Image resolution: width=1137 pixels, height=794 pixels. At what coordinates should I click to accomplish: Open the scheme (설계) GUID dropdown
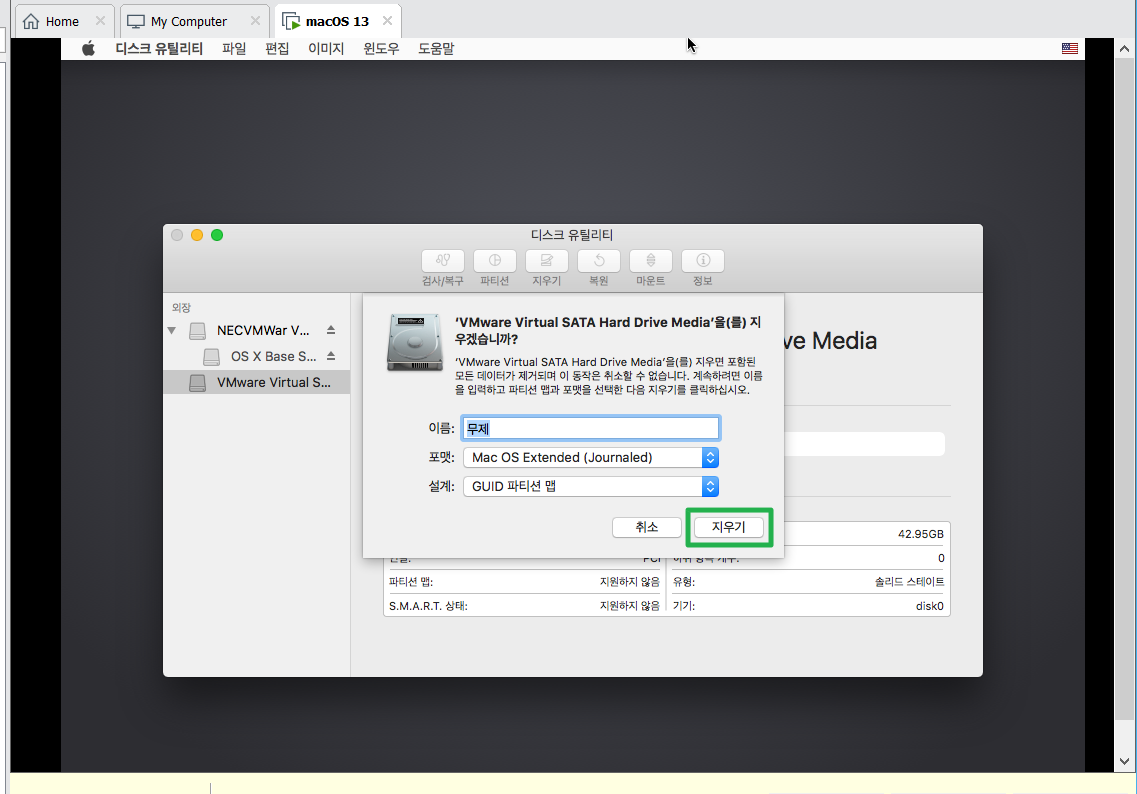pyautogui.click(x=591, y=487)
